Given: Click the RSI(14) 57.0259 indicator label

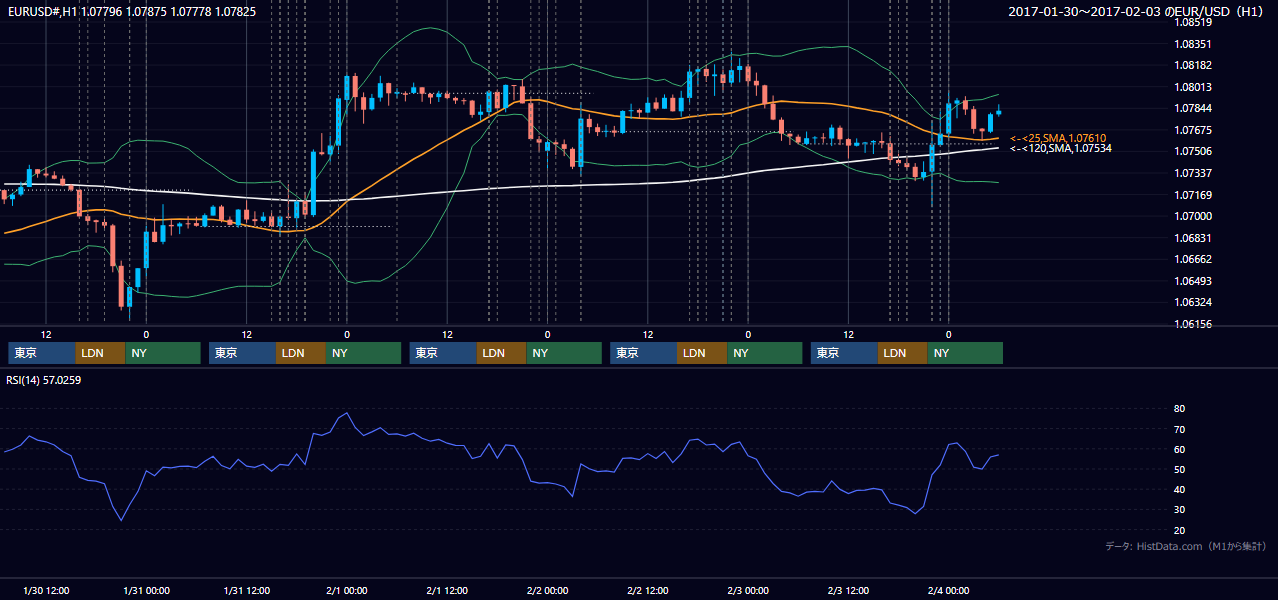Looking at the screenshot, I should (43, 380).
